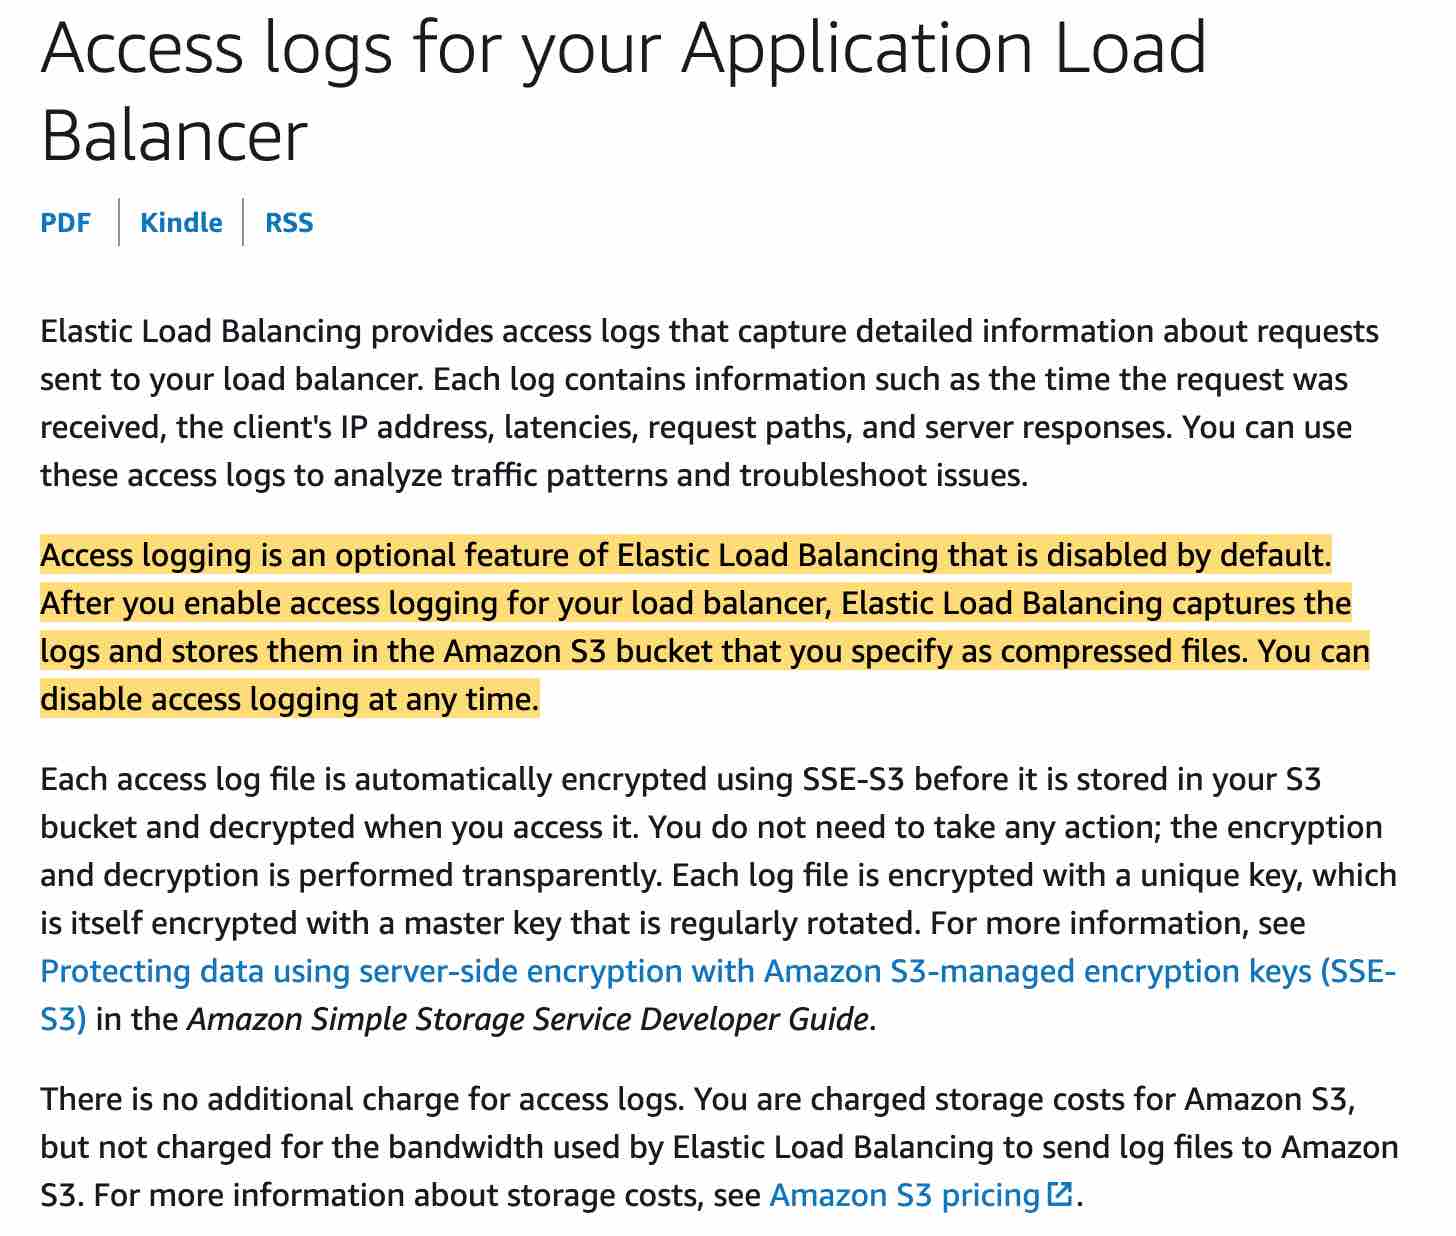Click the words 'troubleshoot issues' in first paragraph

[882, 475]
